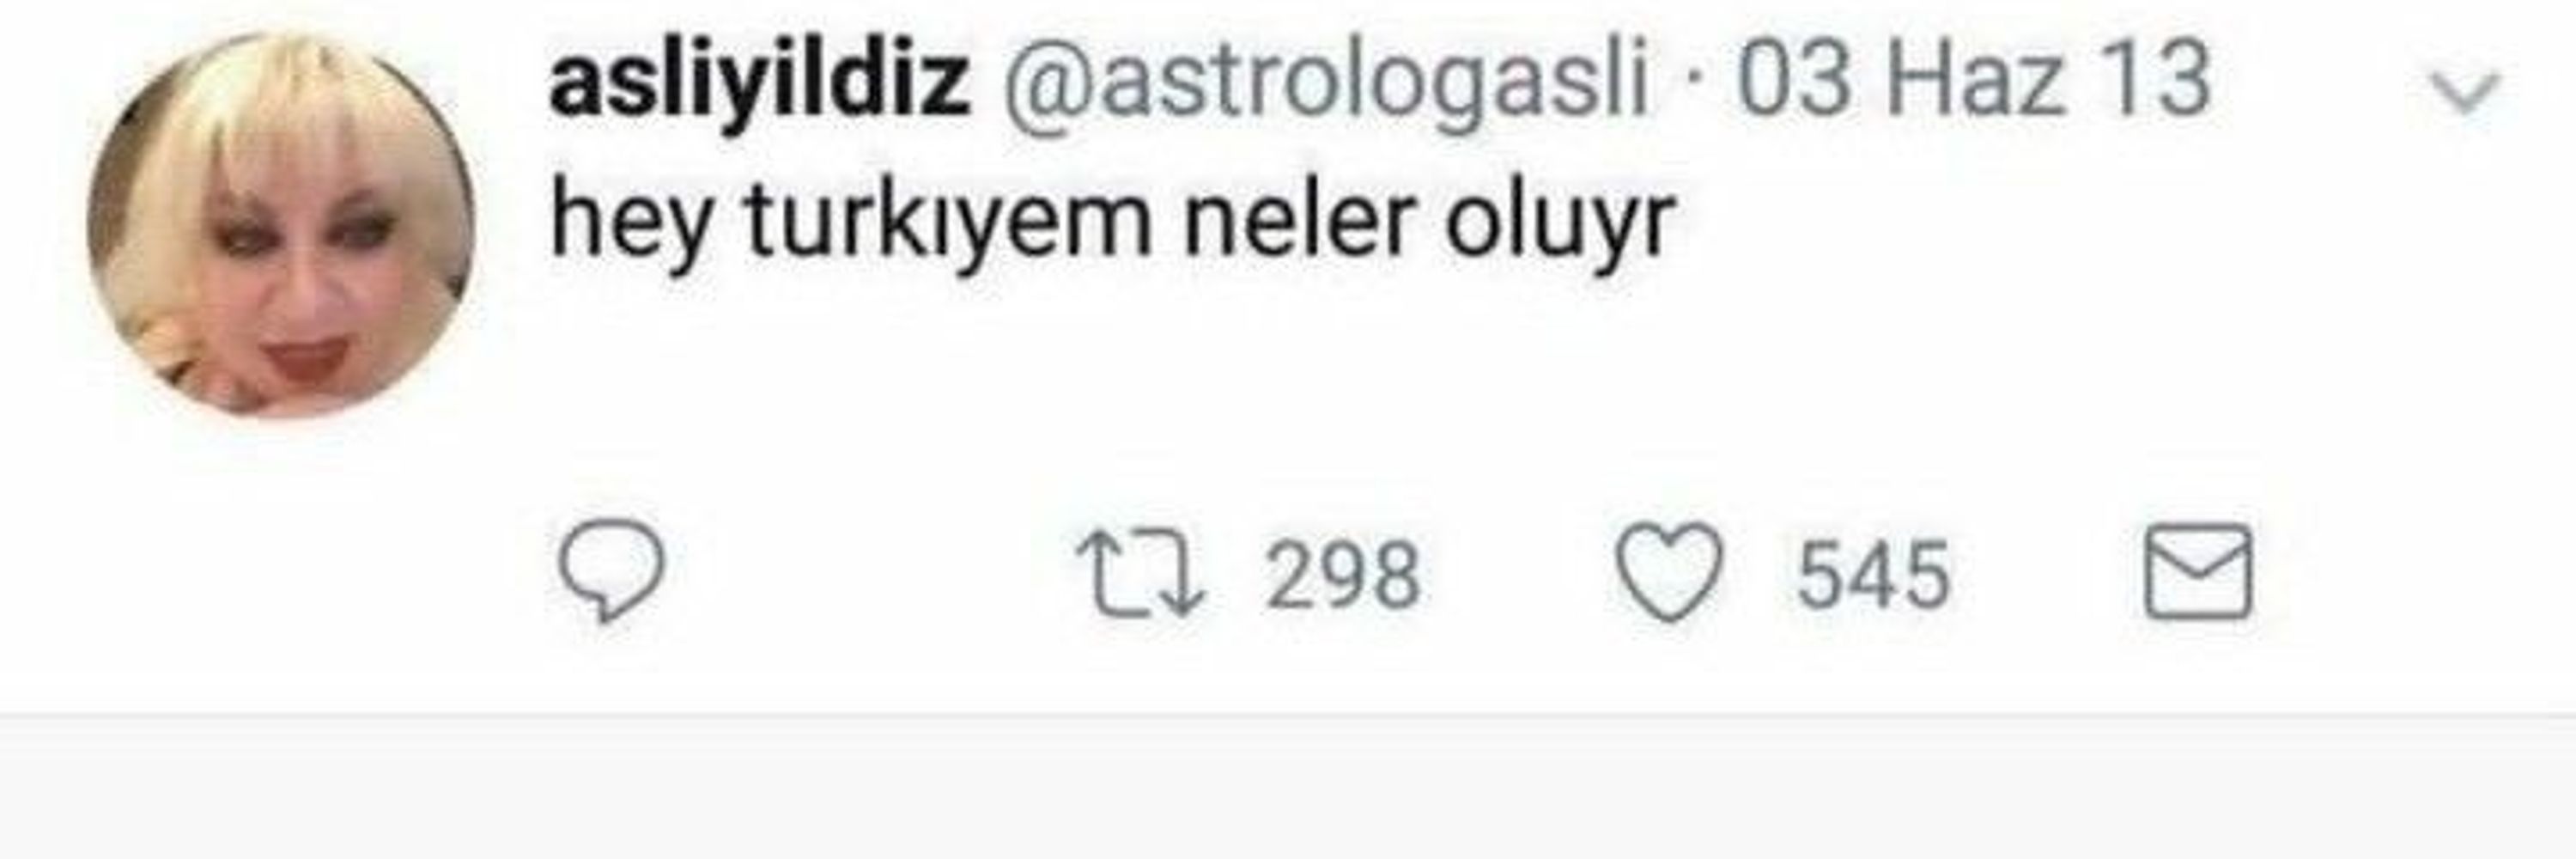Share tweet by direct message envelope
Viewport: 2576px width, 859px height.
point(2199,571)
